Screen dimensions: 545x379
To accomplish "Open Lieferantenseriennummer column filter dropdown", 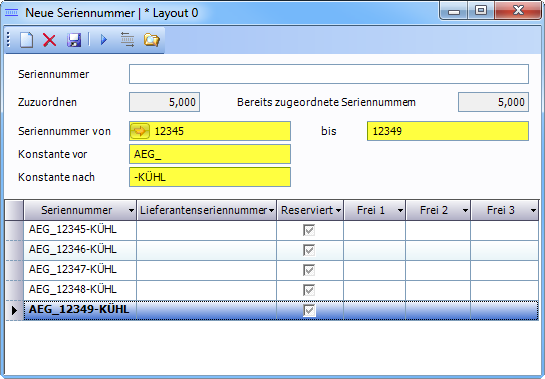I will pos(271,210).
